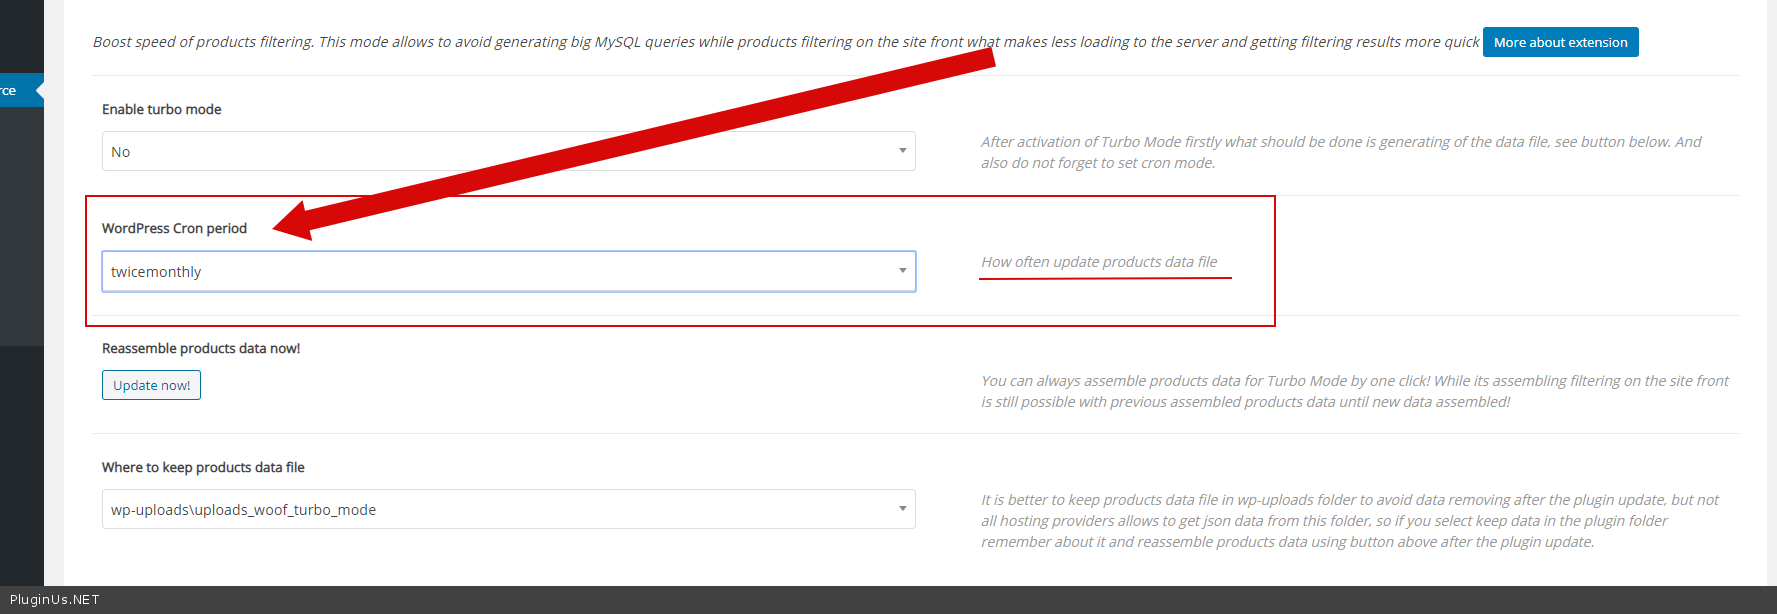
Task: Click the PluginUs.NET text in bottom bar
Action: coord(55,600)
